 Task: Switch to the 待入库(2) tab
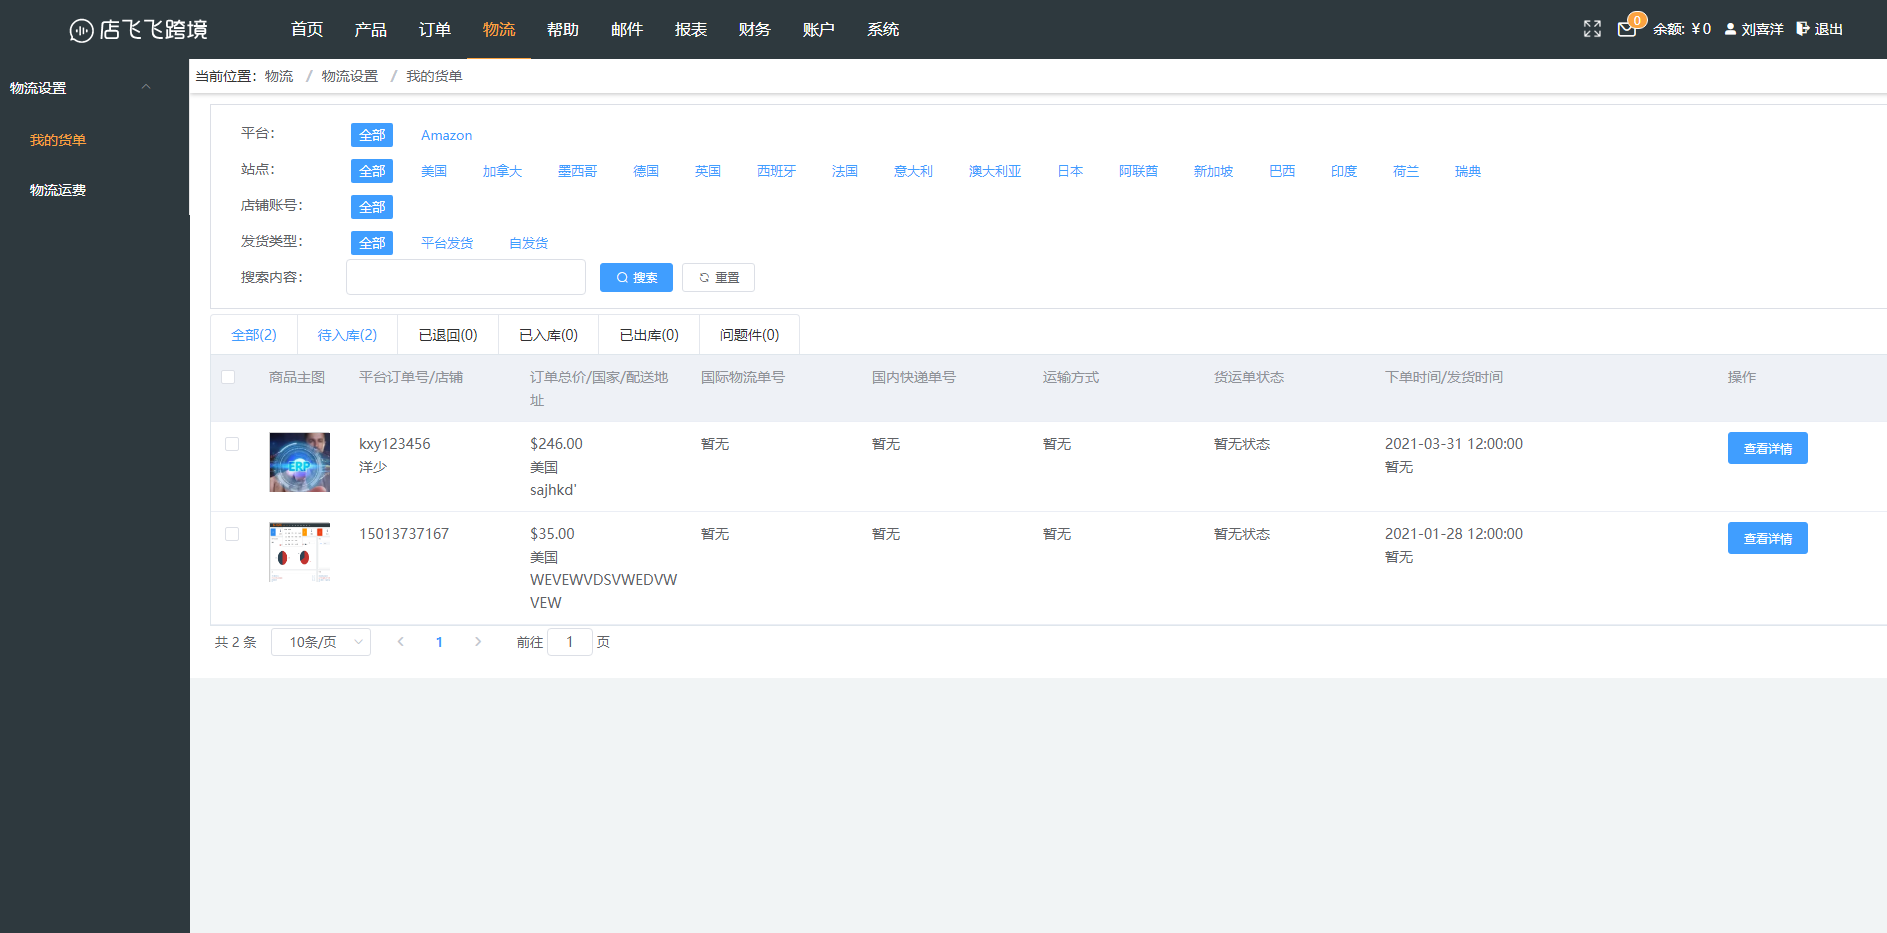347,335
